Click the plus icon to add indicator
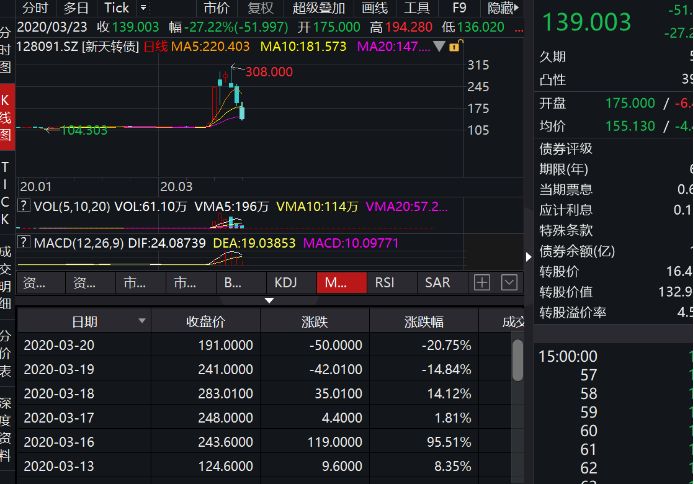The height and width of the screenshot is (484, 694). 482,283
